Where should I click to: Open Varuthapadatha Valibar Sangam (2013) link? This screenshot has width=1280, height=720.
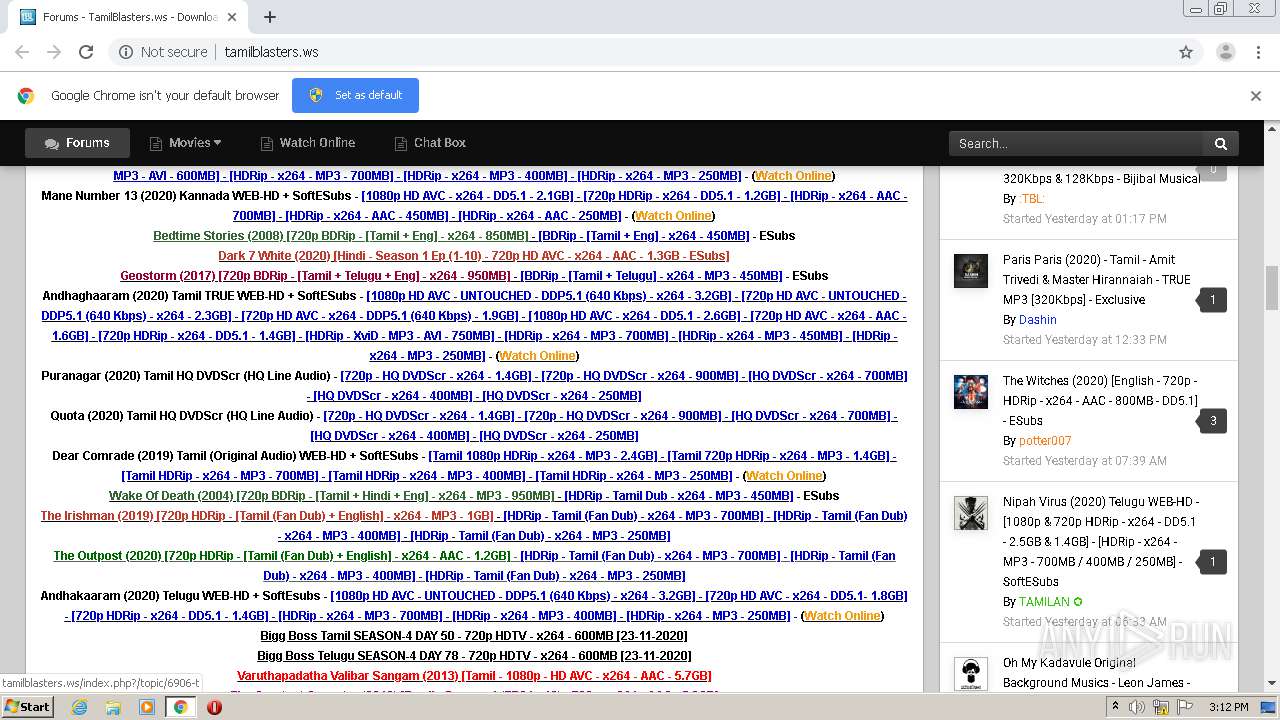(474, 676)
